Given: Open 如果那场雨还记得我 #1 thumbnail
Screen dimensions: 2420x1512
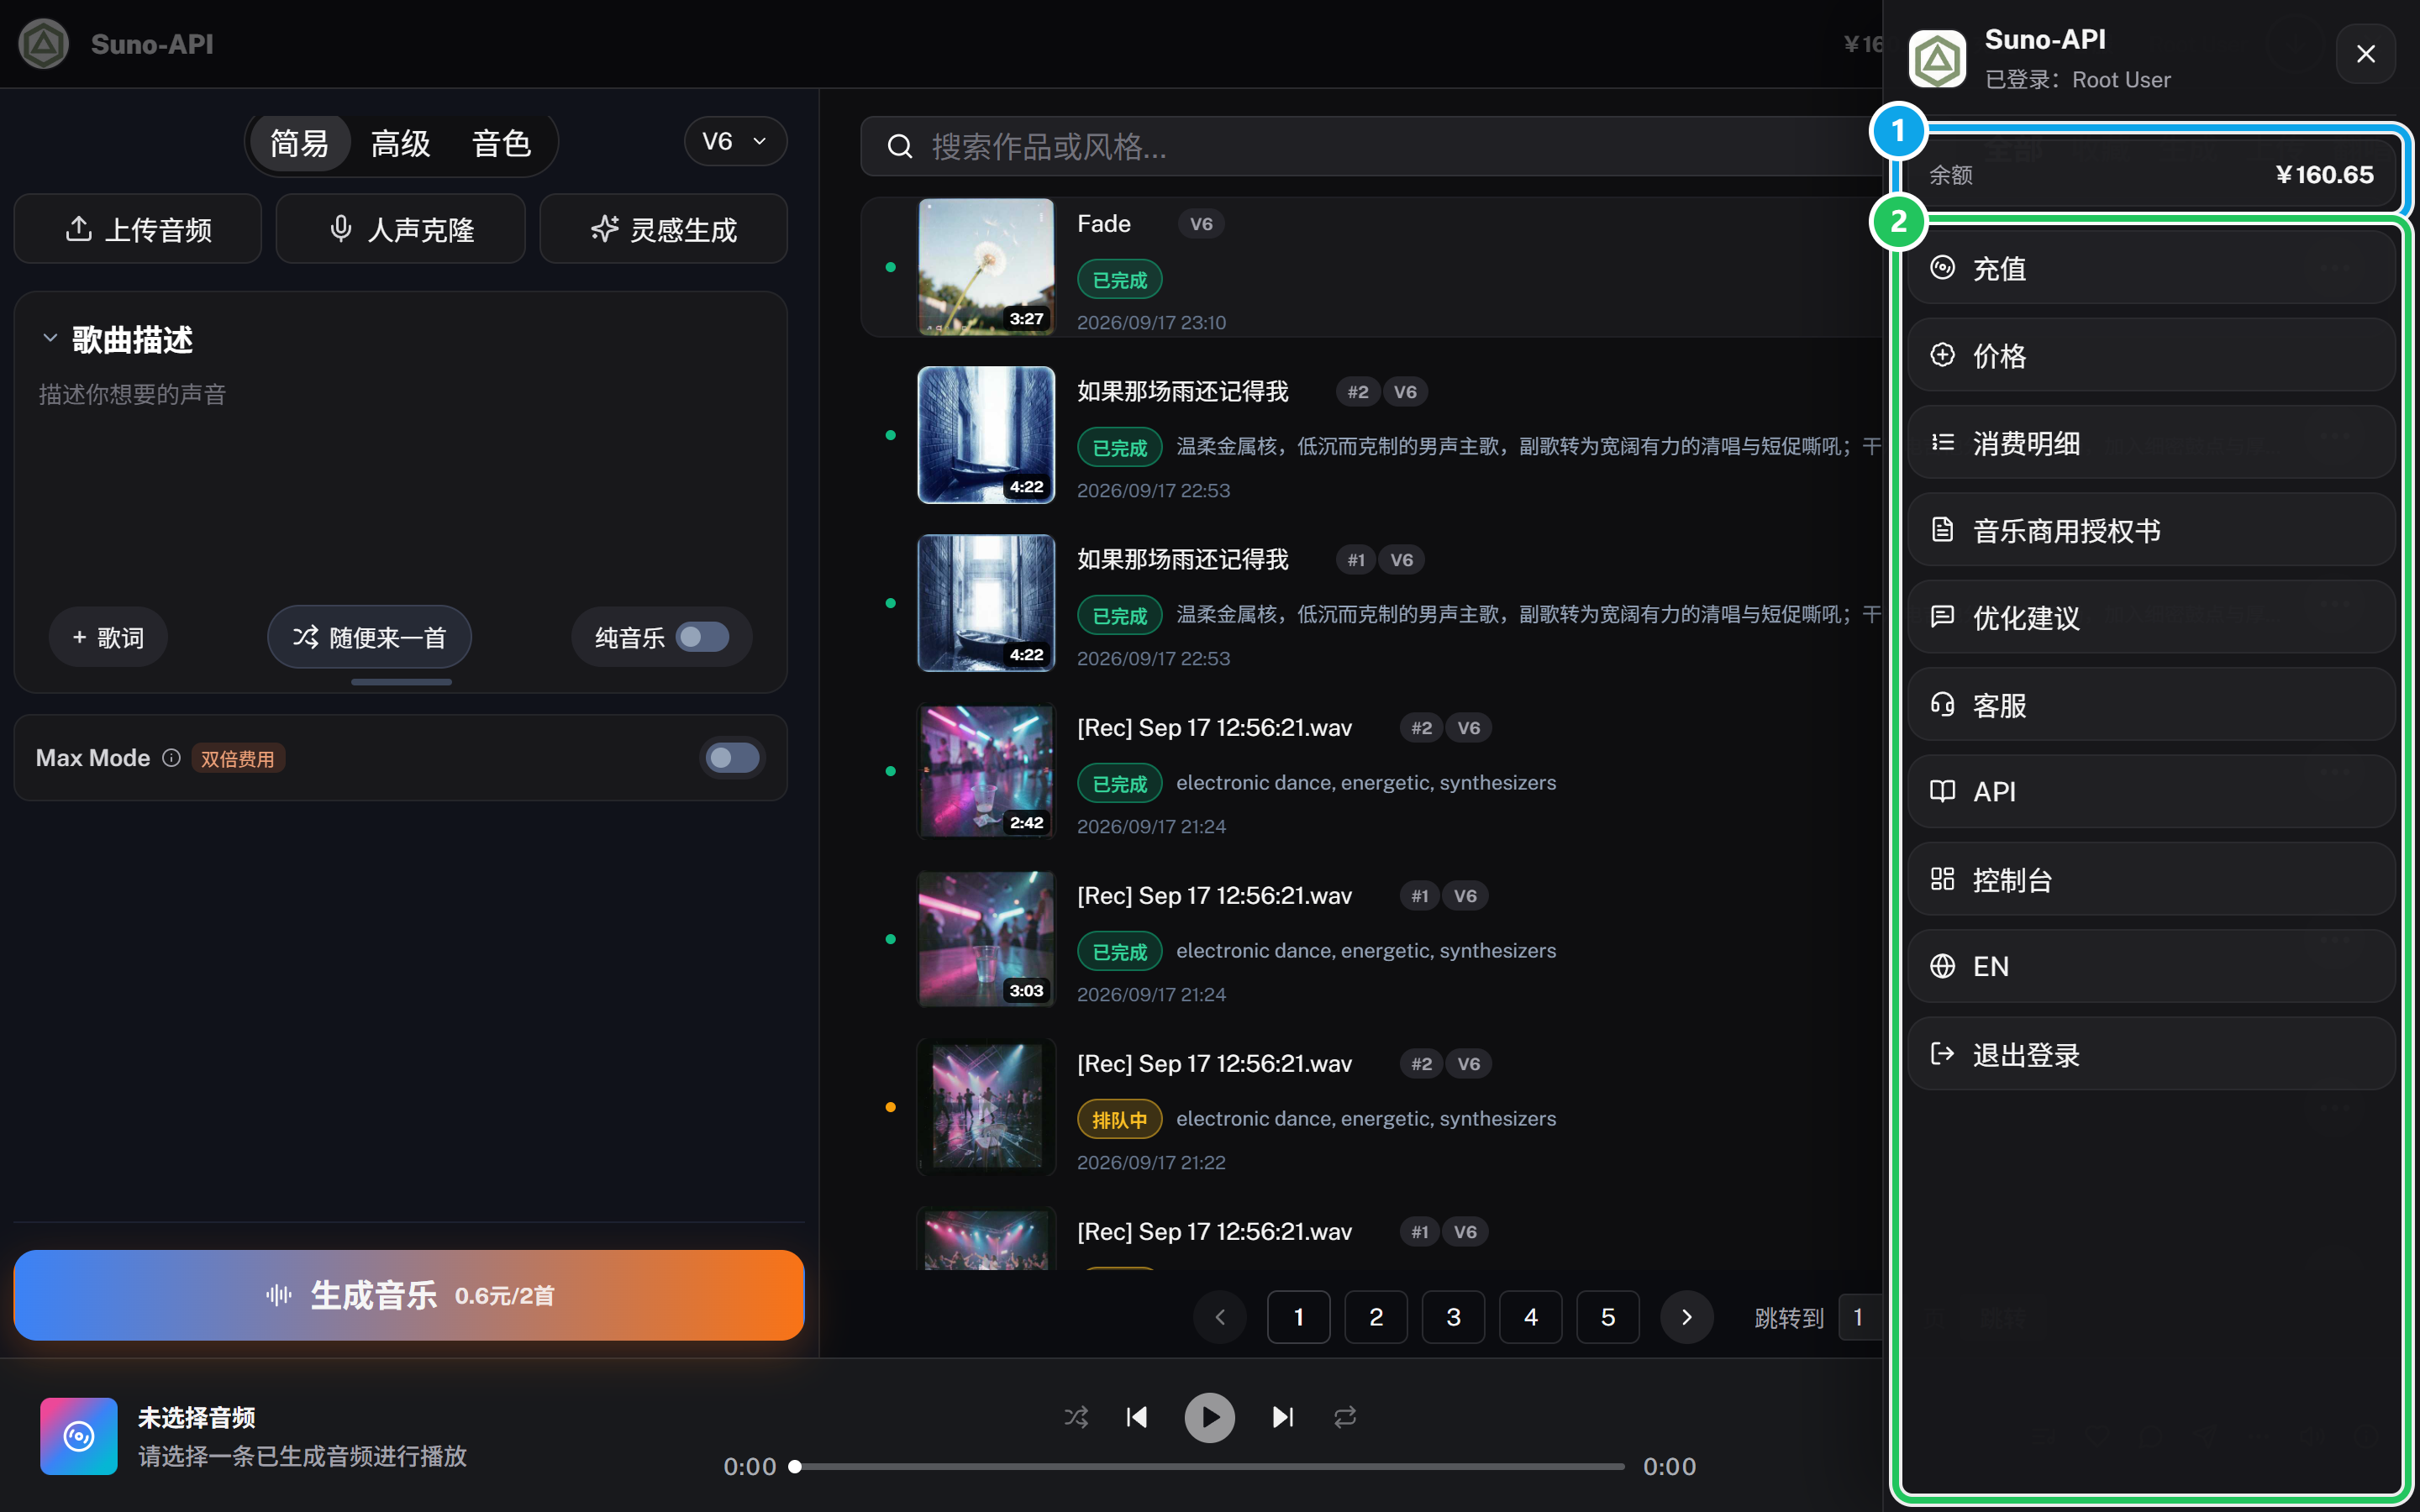Looking at the screenshot, I should pos(986,602).
